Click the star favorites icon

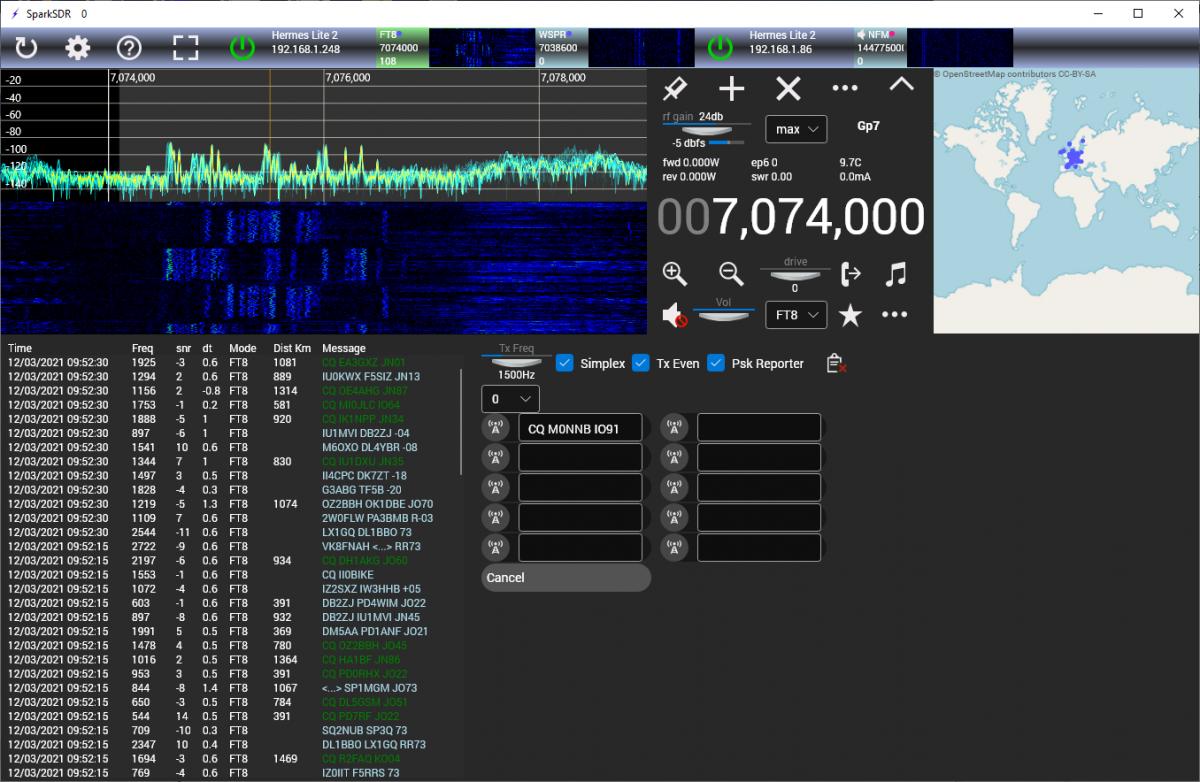tap(849, 316)
